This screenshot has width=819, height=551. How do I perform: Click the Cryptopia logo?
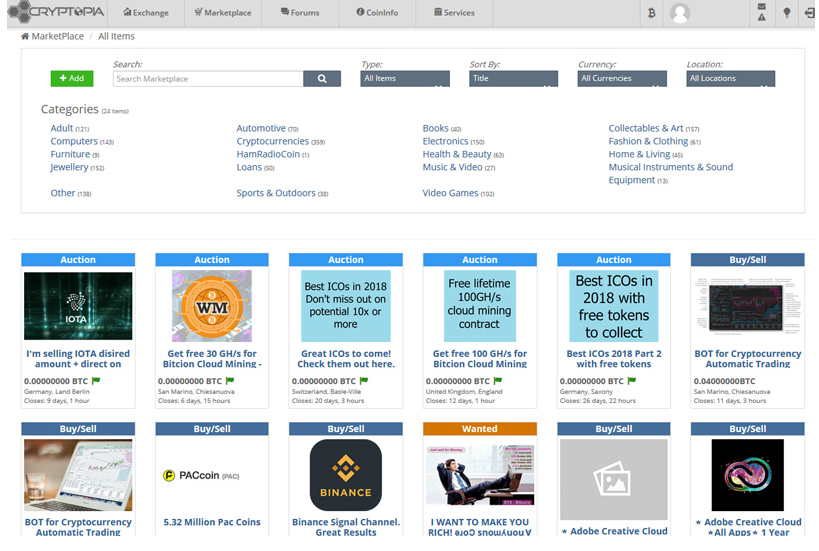[x=56, y=11]
